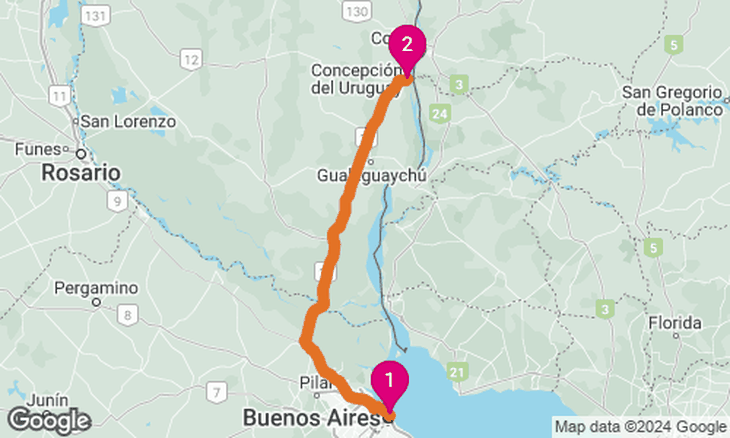
Task: Select the Rosario city label
Action: pos(81,173)
